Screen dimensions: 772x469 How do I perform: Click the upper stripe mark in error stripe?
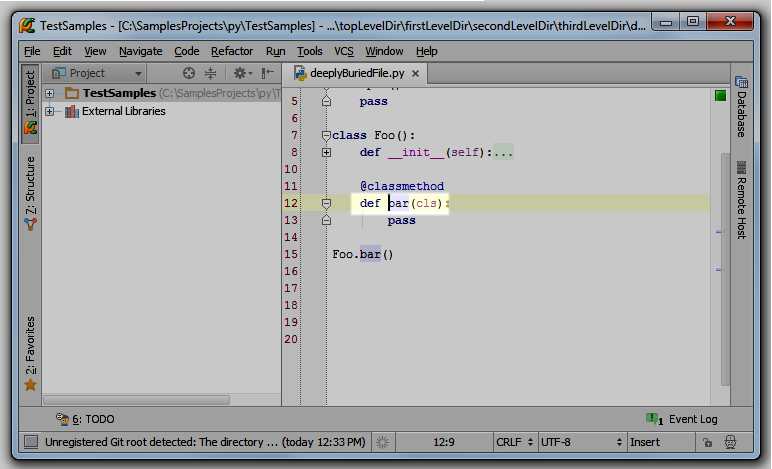[718, 231]
